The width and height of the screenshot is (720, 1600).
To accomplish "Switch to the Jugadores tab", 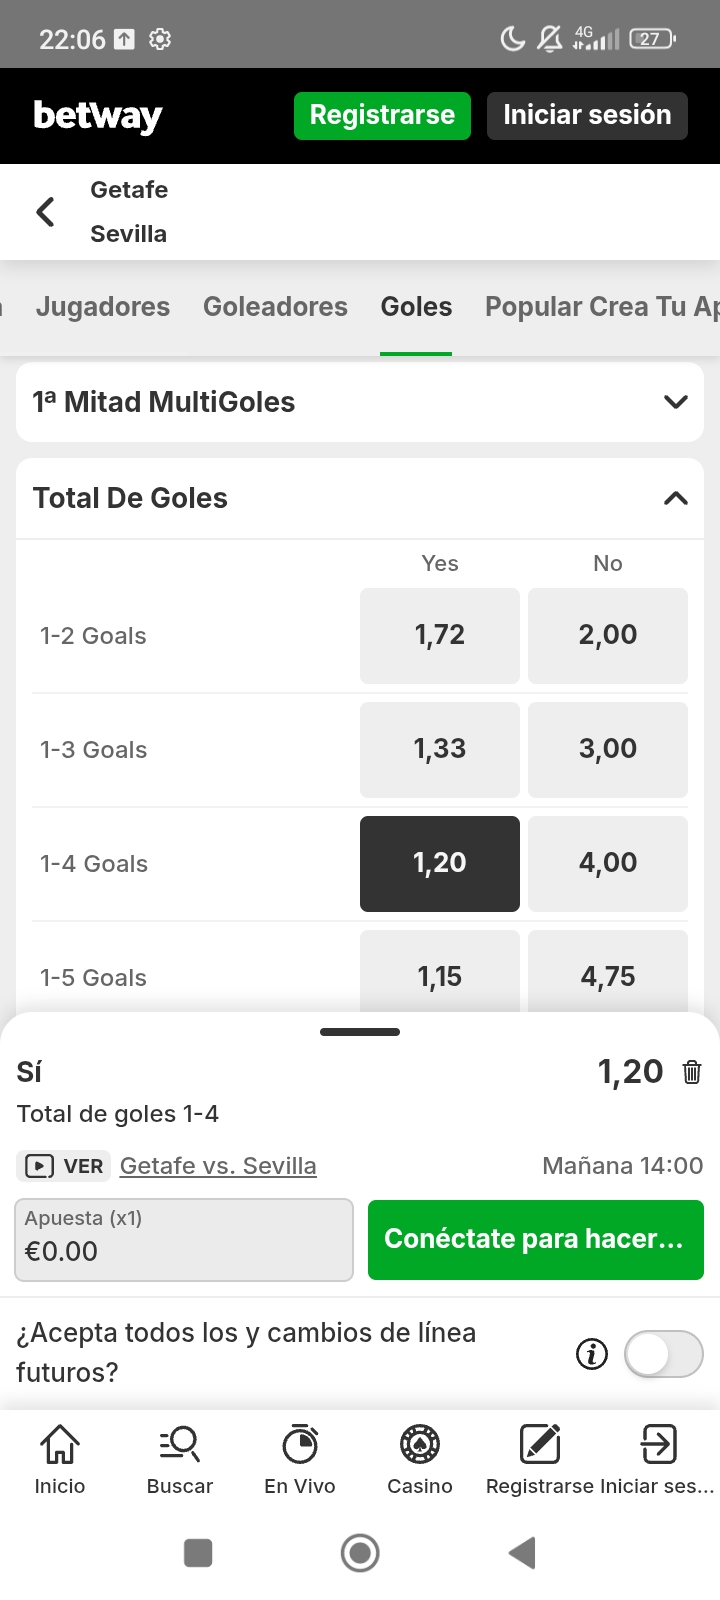I will pyautogui.click(x=103, y=307).
